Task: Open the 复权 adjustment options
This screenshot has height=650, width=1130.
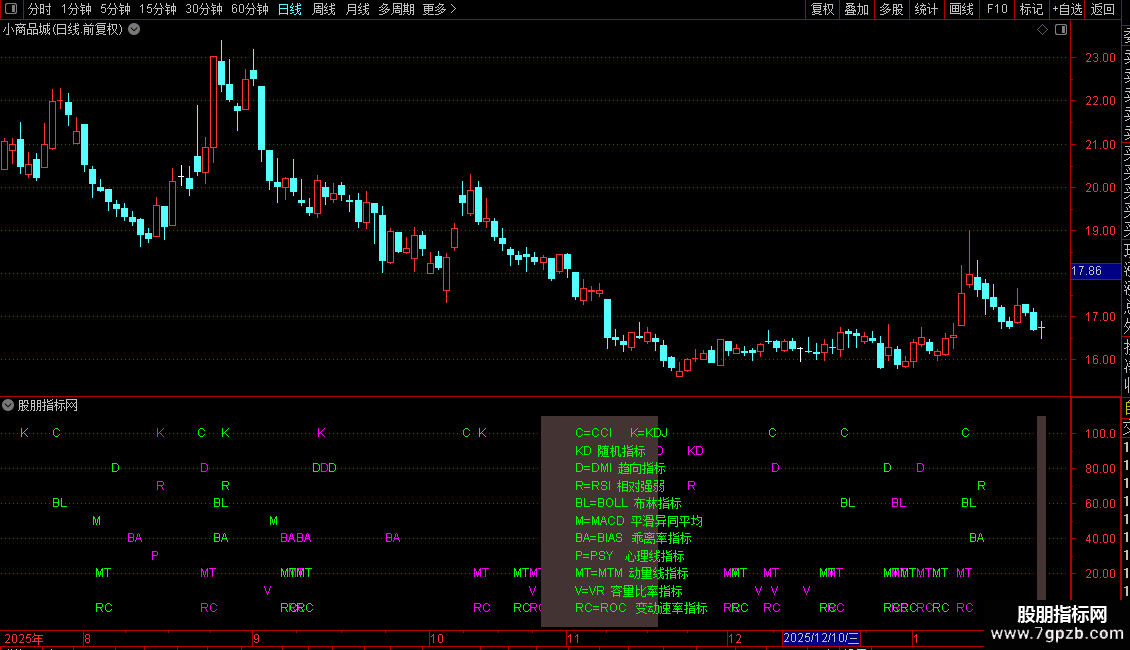Action: [x=822, y=9]
